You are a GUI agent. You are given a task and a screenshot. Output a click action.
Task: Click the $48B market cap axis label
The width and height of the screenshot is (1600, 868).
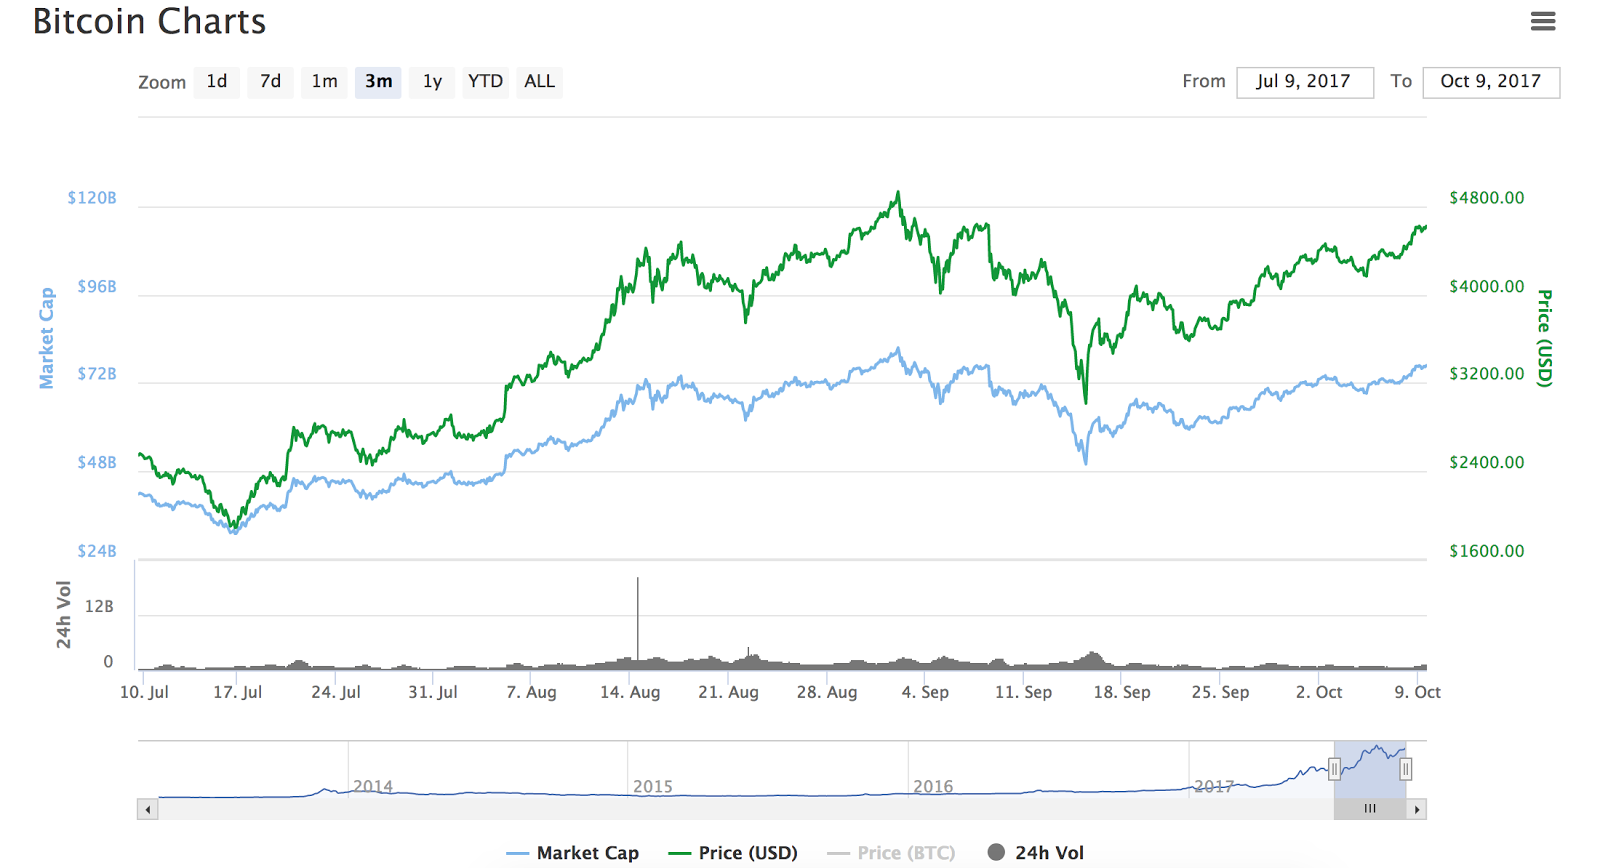coord(97,463)
